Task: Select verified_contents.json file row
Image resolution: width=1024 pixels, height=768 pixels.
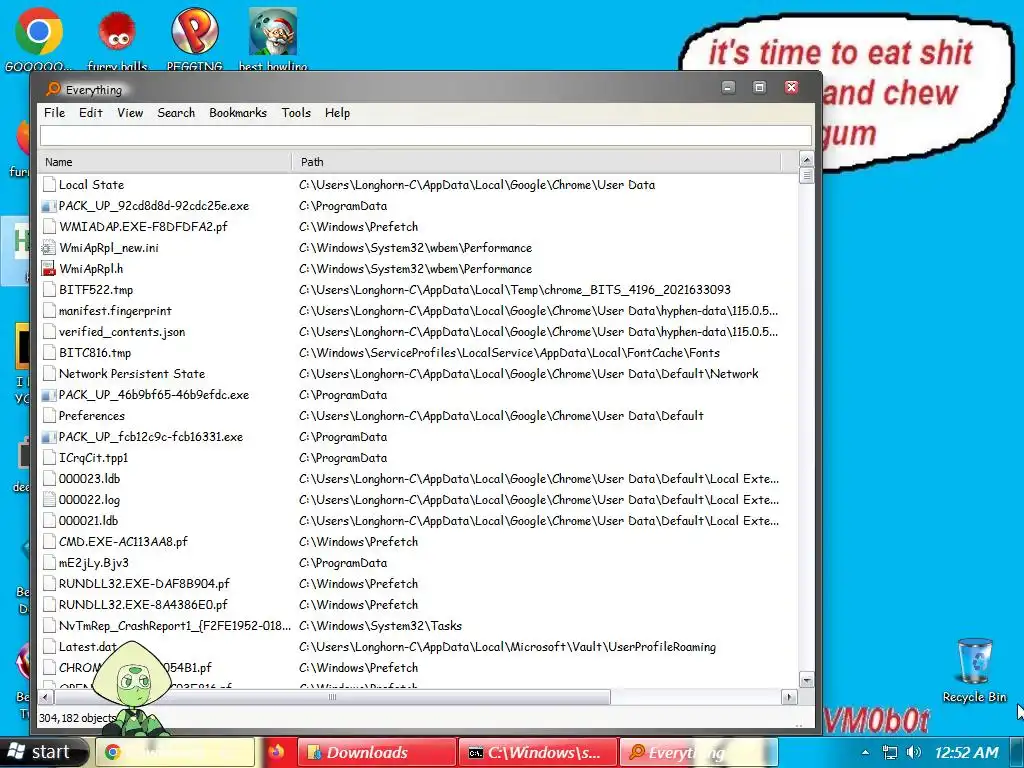Action: [x=418, y=332]
